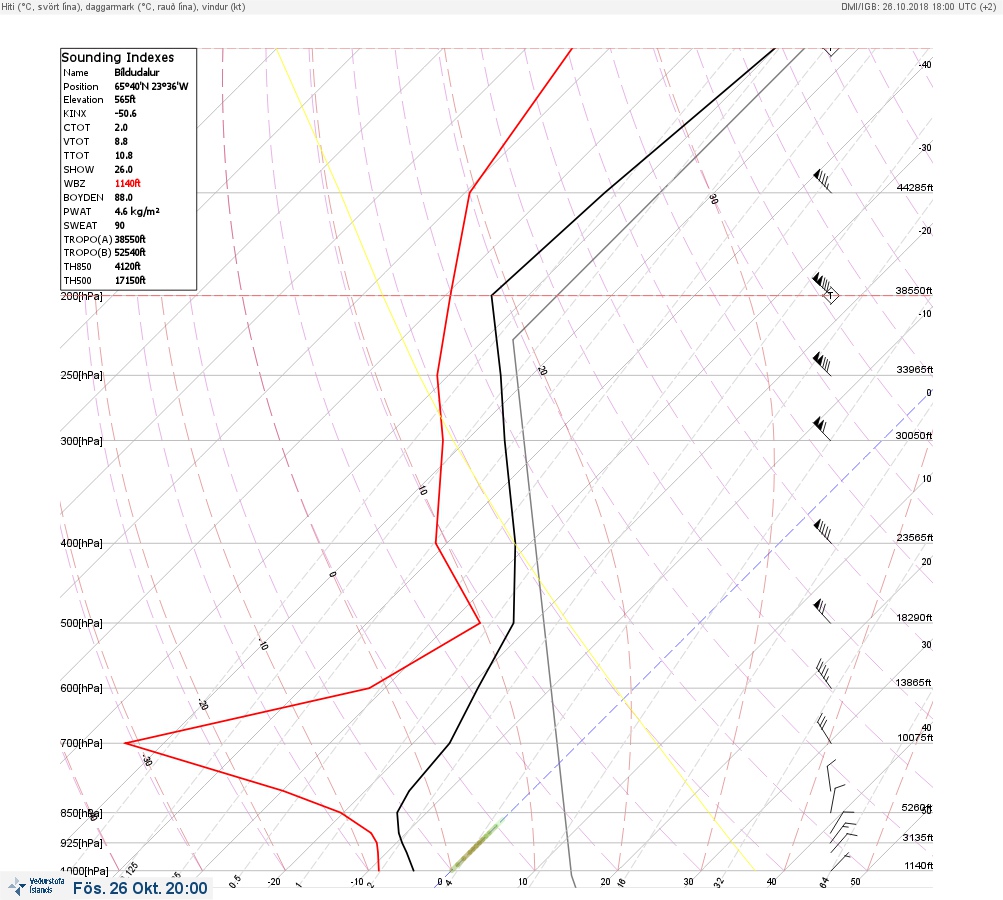Click the TTOT value '10.8'

click(123, 155)
